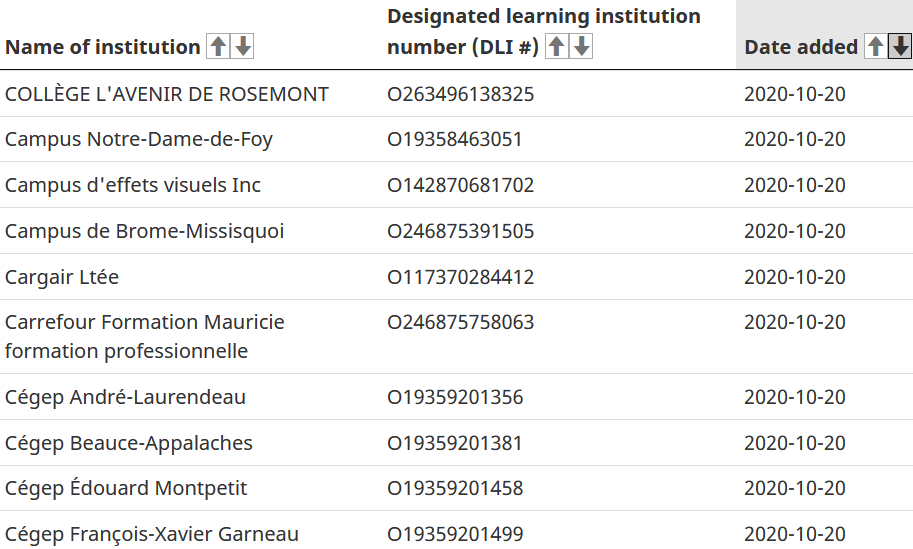Select Cégep Beauce-Appalaches name cell

click(x=129, y=443)
